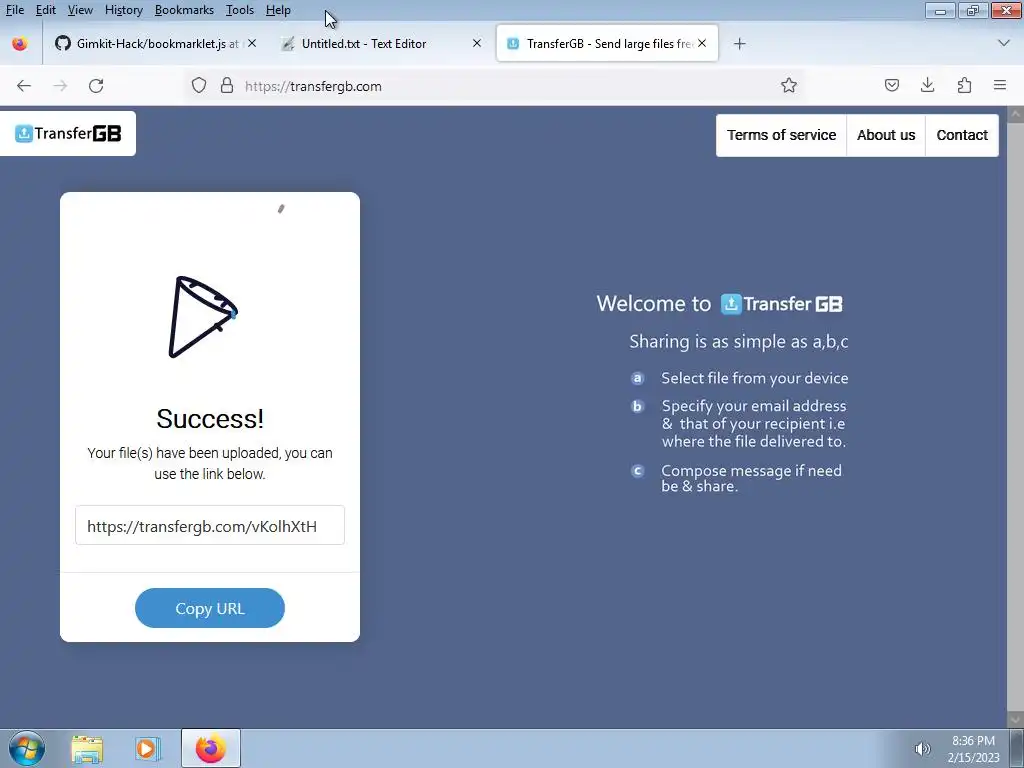1024x768 pixels.
Task: Click the 'c' step bullet icon
Action: coord(637,471)
